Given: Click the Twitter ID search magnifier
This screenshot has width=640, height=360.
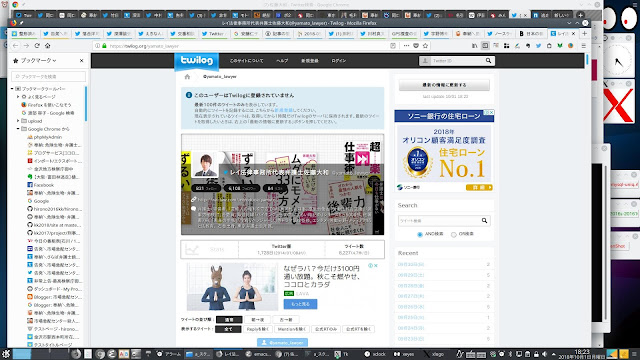Looking at the screenshot, I should pyautogui.click(x=488, y=61).
